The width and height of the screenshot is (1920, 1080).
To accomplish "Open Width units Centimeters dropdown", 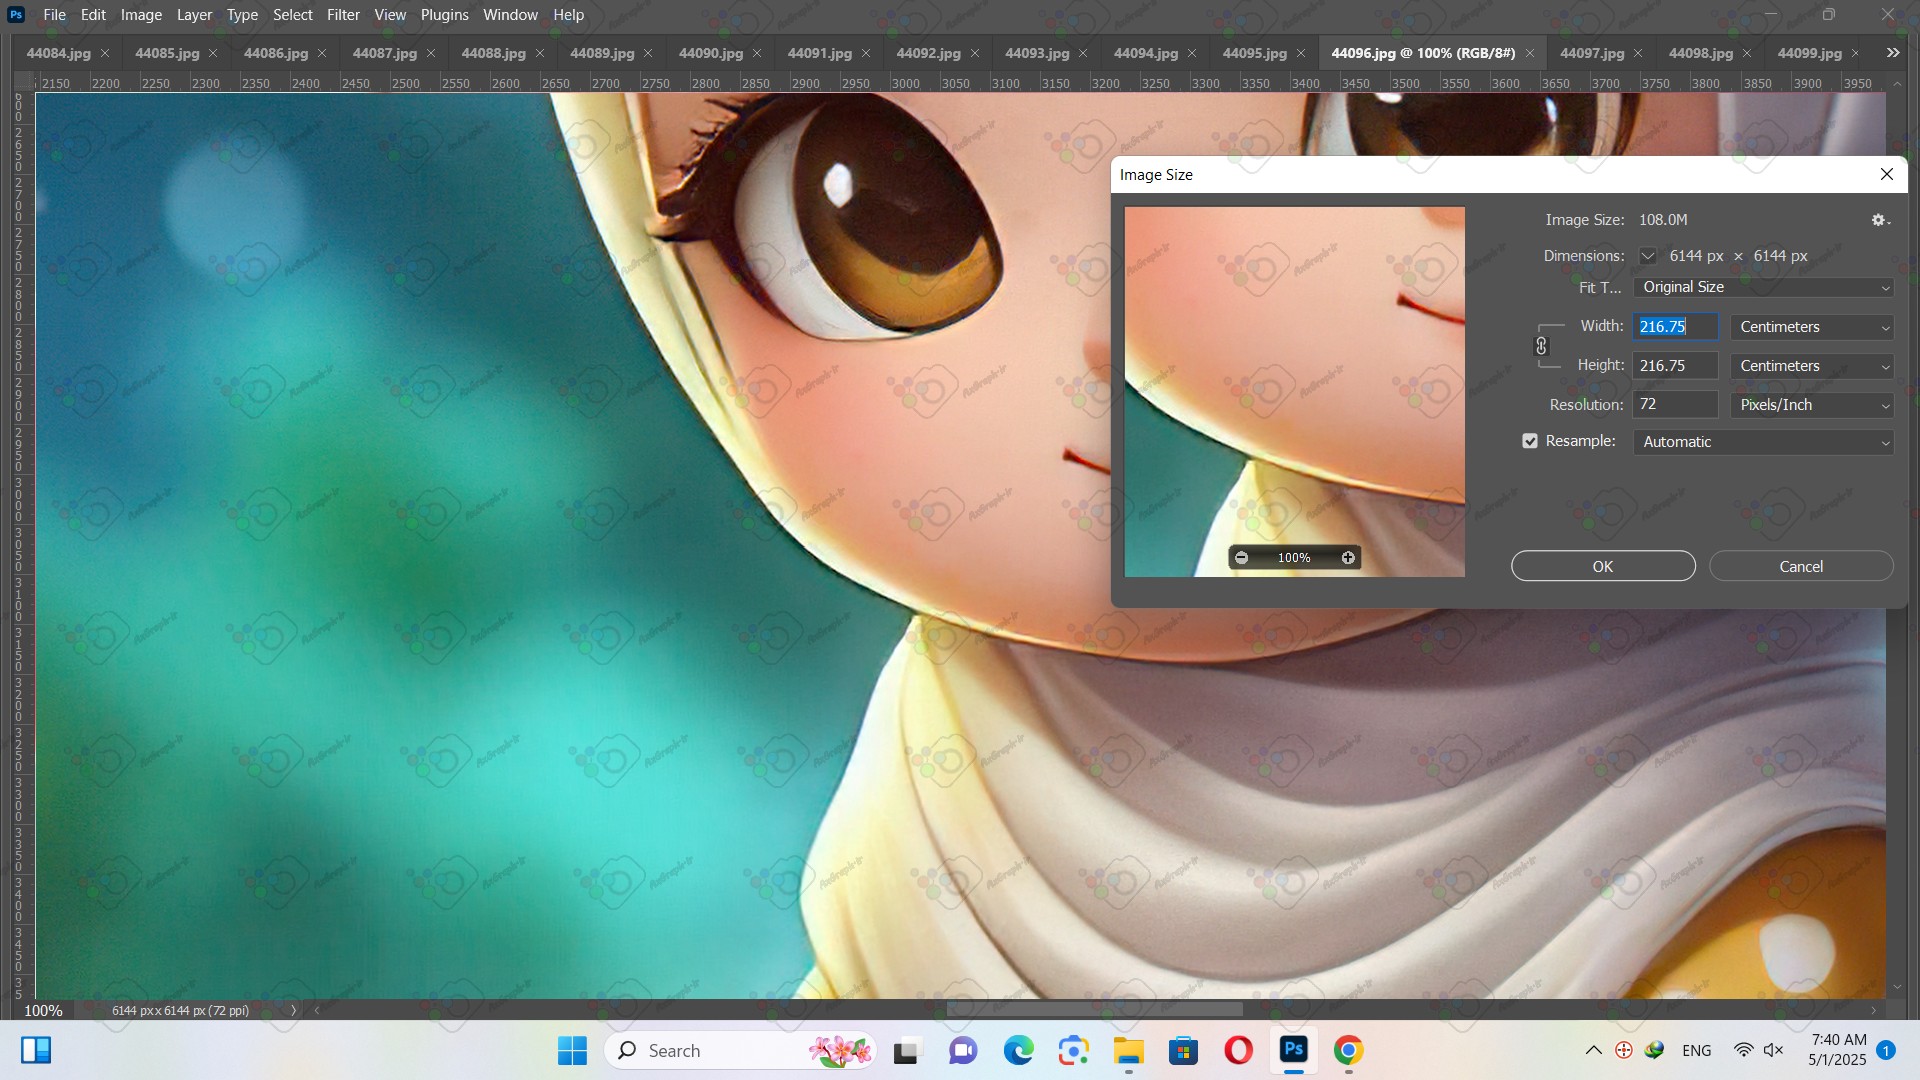I will pos(1812,327).
